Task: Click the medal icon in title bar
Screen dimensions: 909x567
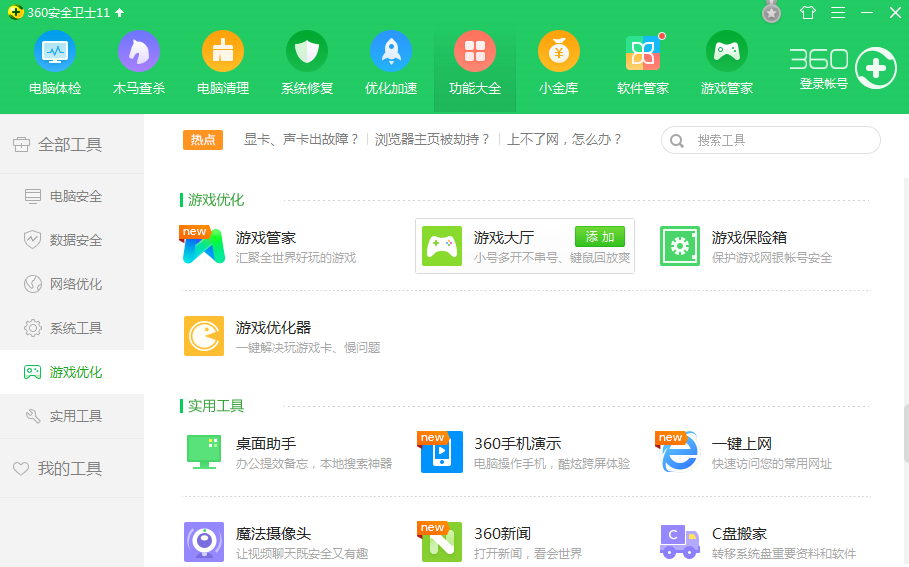Action: pyautogui.click(x=771, y=12)
